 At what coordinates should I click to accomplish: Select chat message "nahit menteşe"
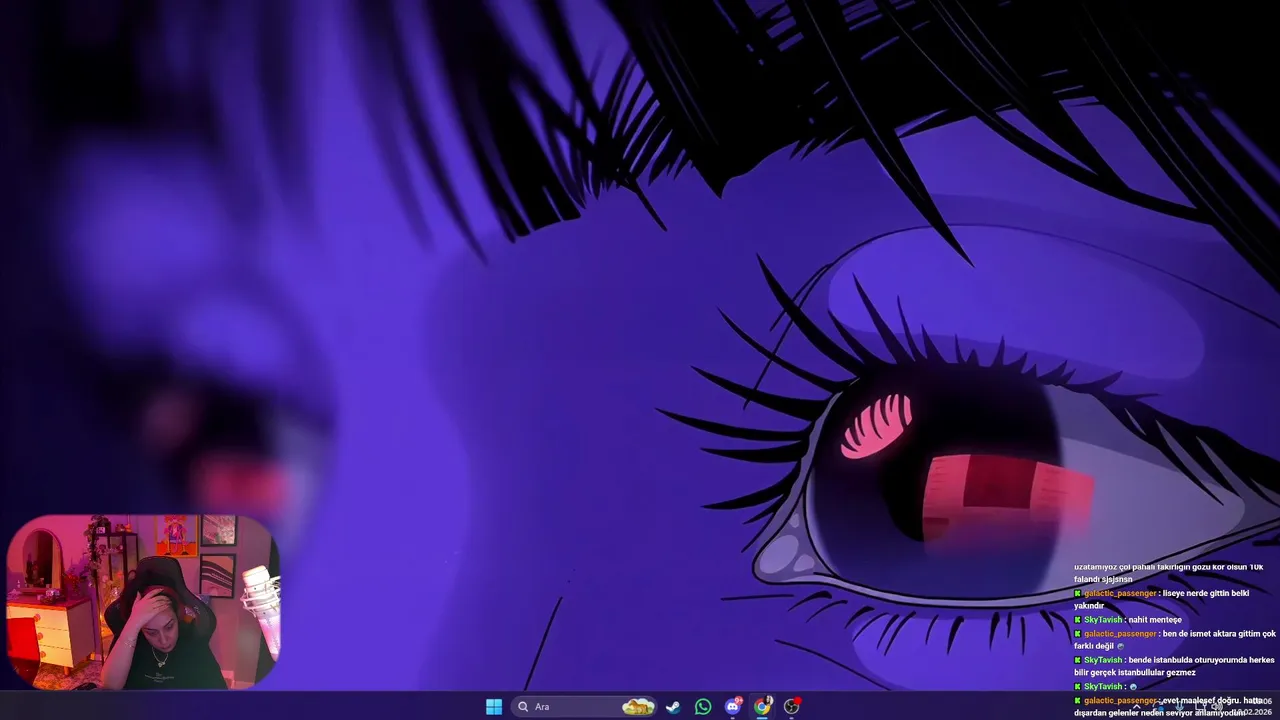point(1154,620)
